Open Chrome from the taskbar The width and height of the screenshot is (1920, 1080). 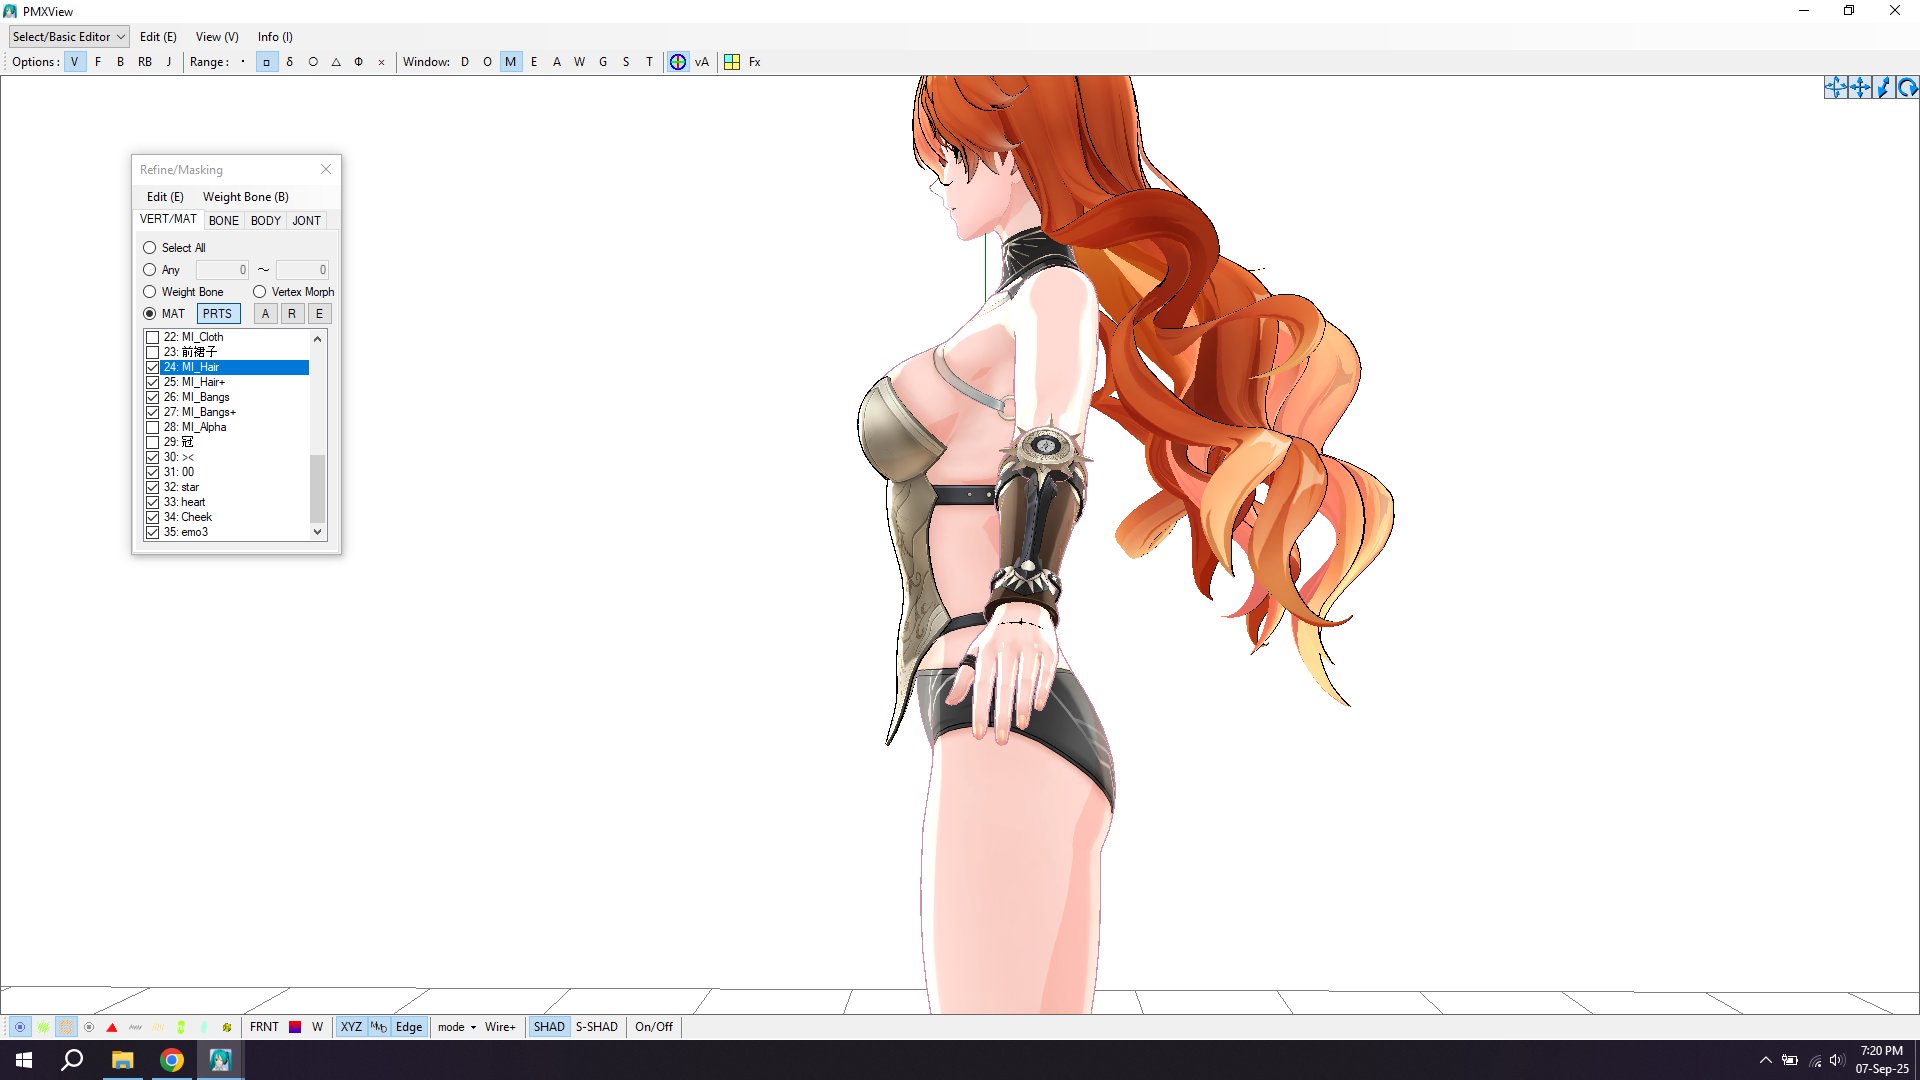pyautogui.click(x=172, y=1060)
